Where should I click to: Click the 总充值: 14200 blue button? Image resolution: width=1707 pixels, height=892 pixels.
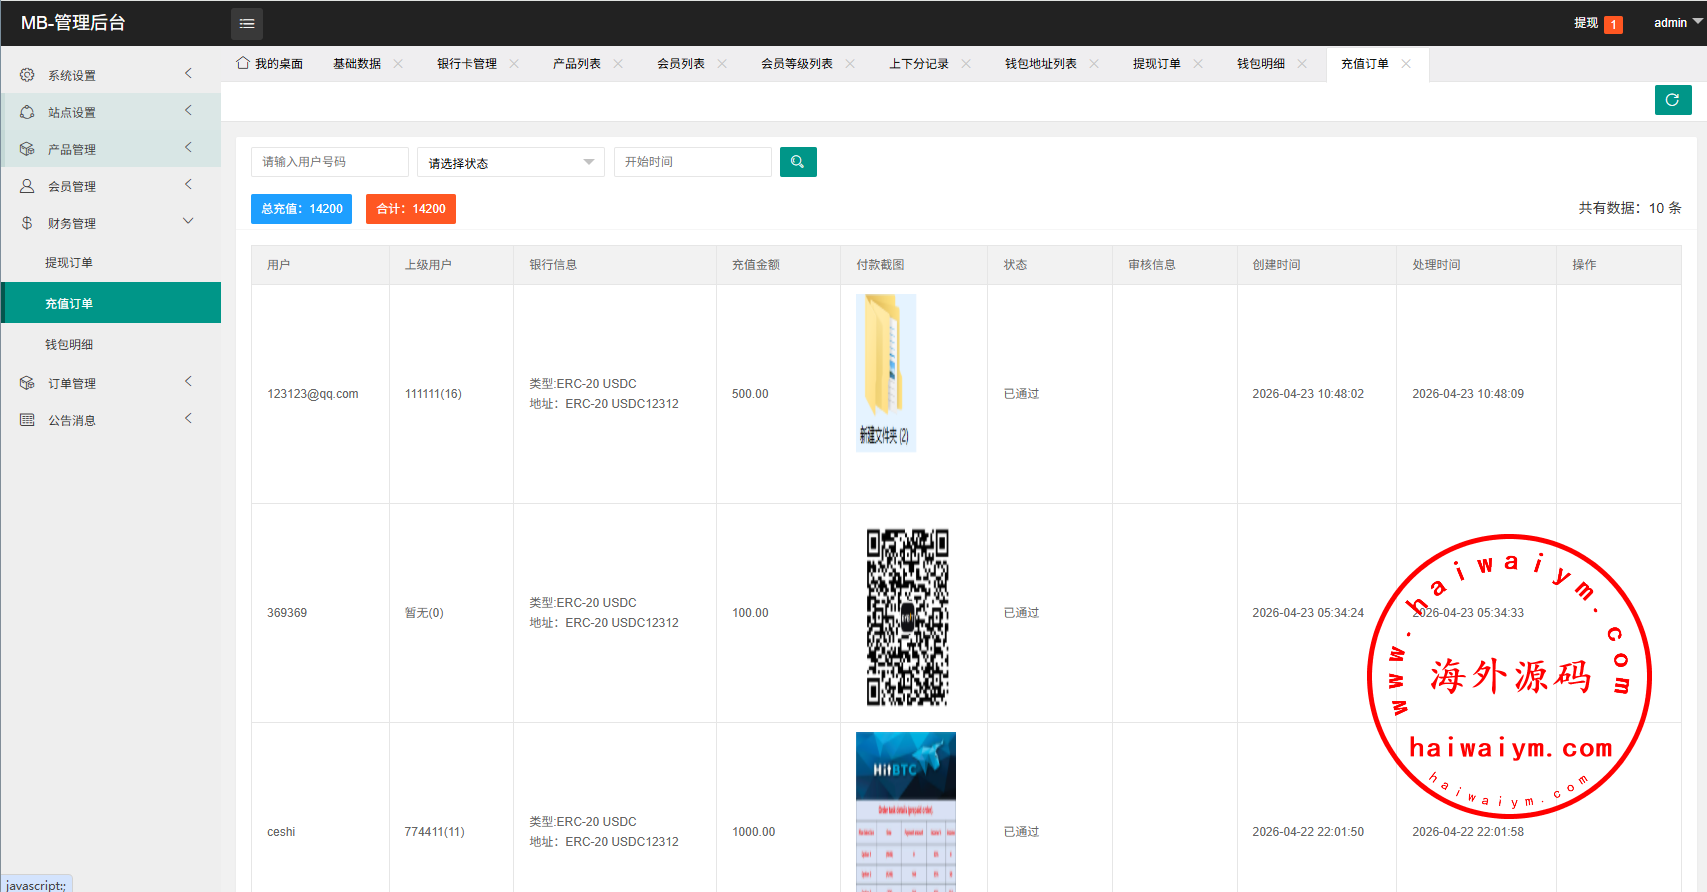[301, 209]
